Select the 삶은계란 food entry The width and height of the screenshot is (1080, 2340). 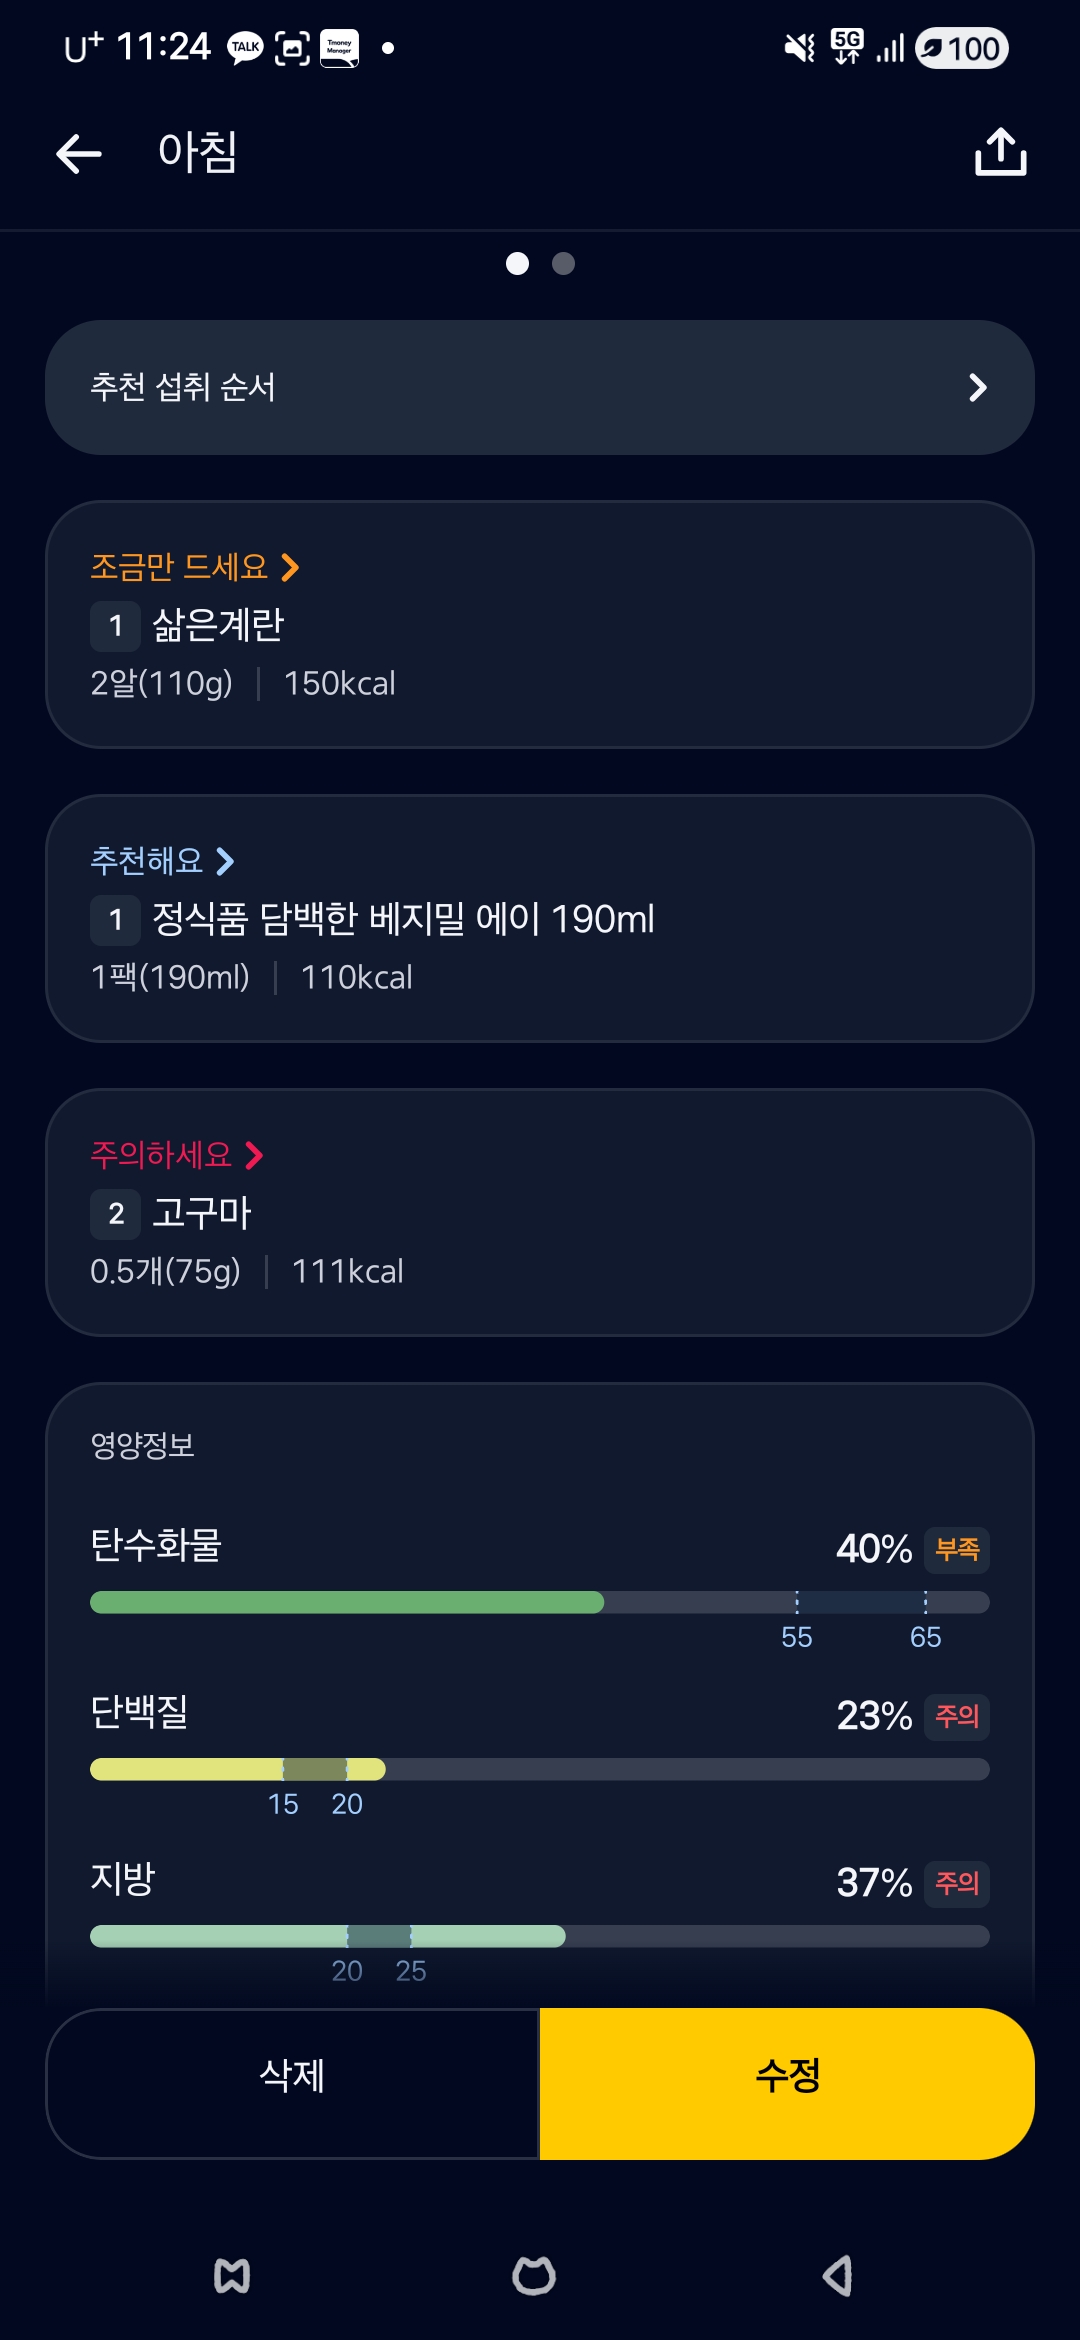pyautogui.click(x=218, y=626)
